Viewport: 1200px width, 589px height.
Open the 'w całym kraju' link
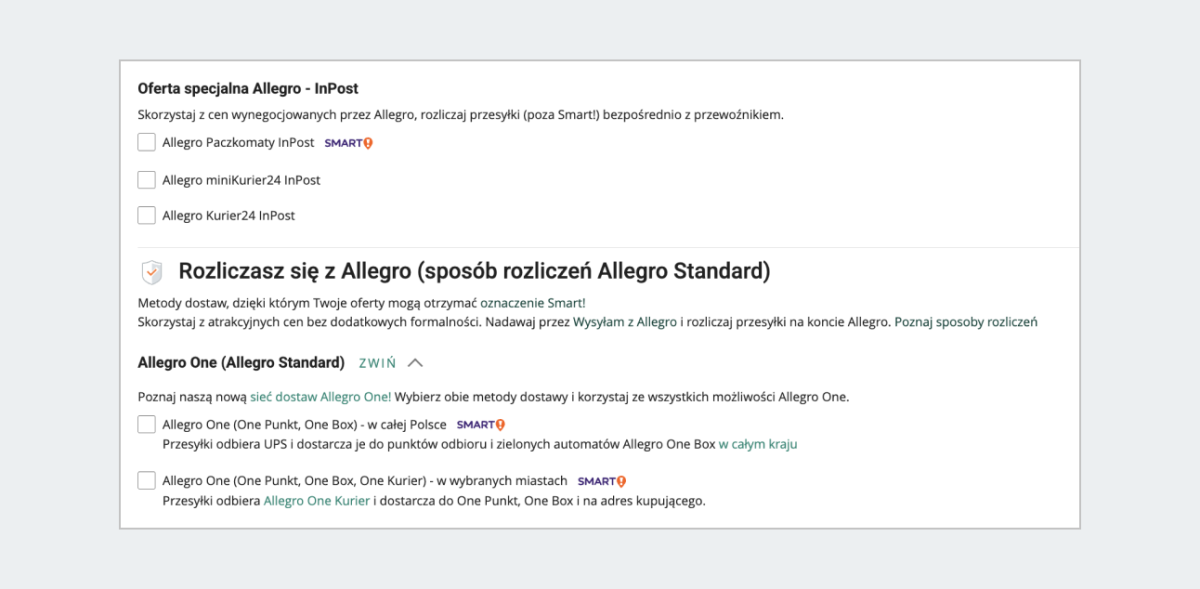[x=757, y=444]
